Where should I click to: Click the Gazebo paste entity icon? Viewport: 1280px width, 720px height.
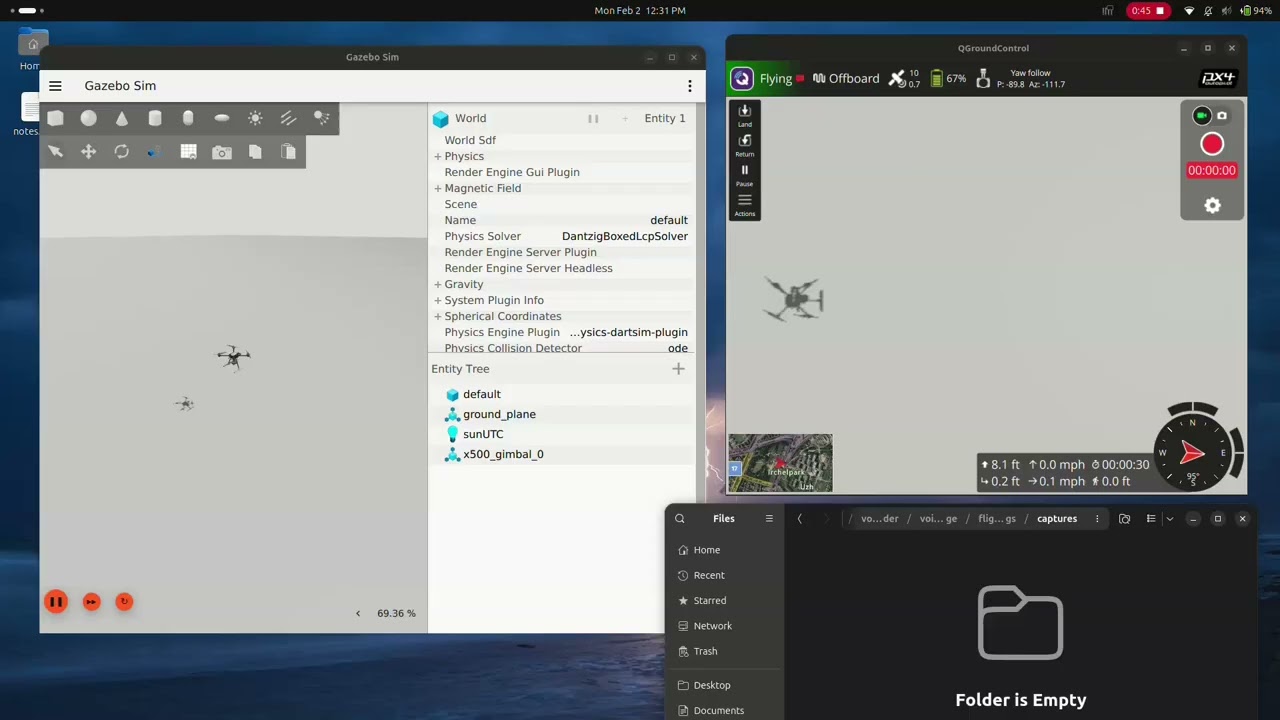(x=288, y=152)
